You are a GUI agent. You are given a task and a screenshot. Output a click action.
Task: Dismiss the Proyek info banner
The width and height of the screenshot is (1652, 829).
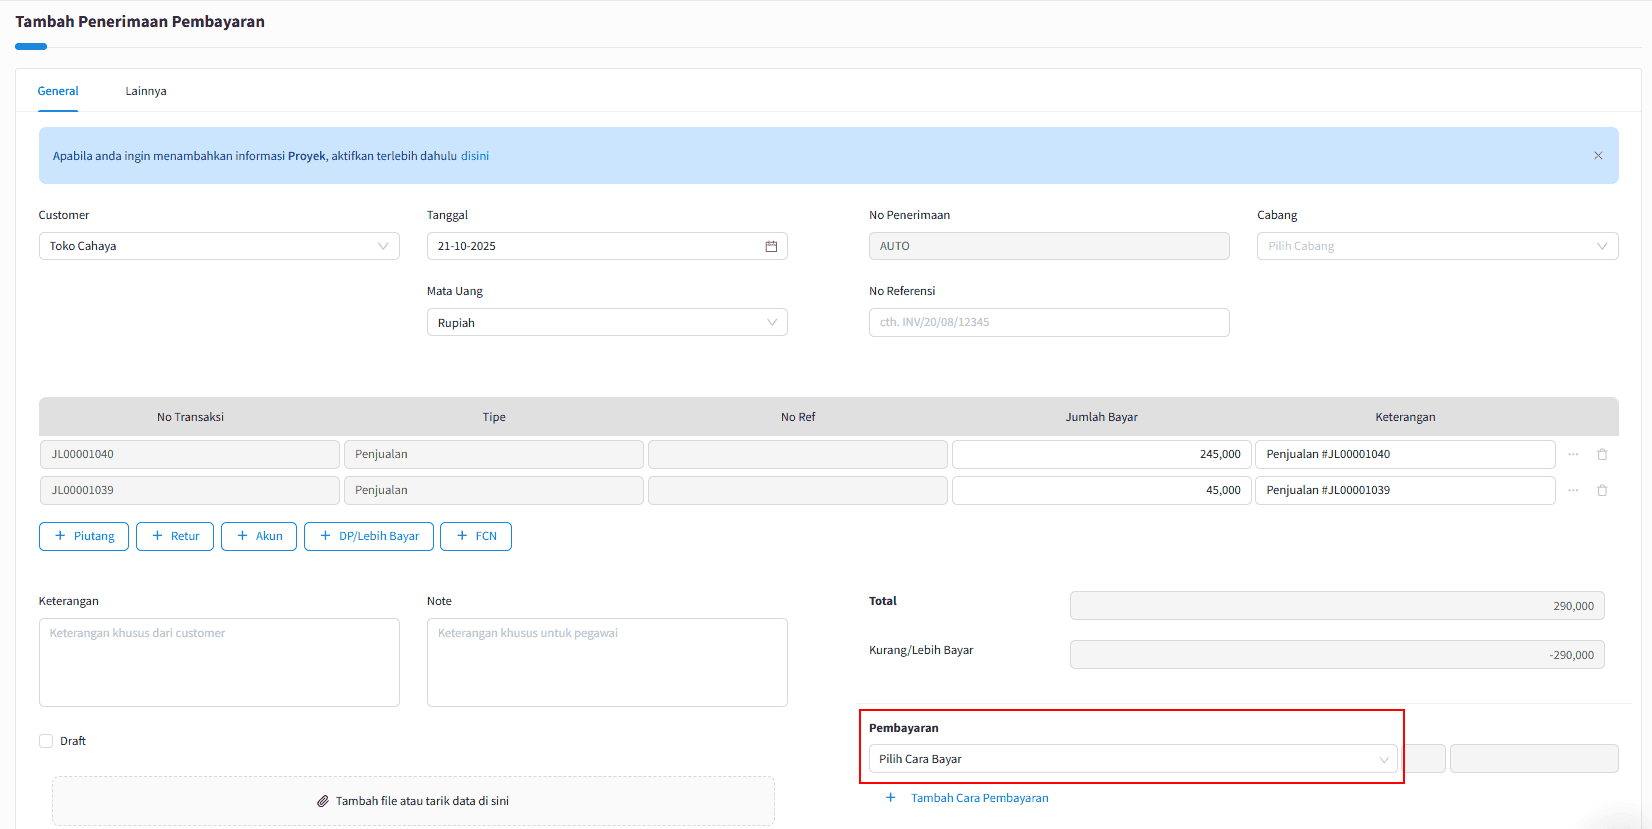click(x=1598, y=156)
